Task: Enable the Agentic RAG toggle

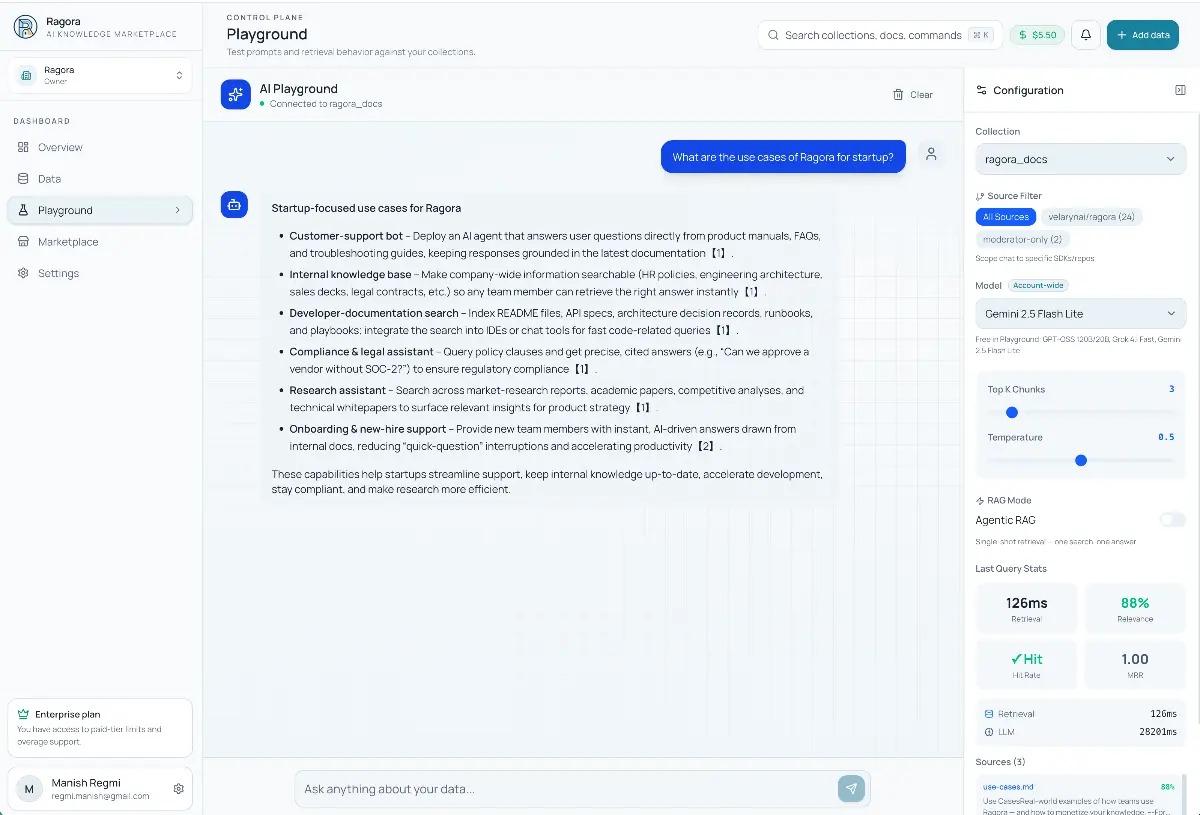Action: [x=1172, y=520]
